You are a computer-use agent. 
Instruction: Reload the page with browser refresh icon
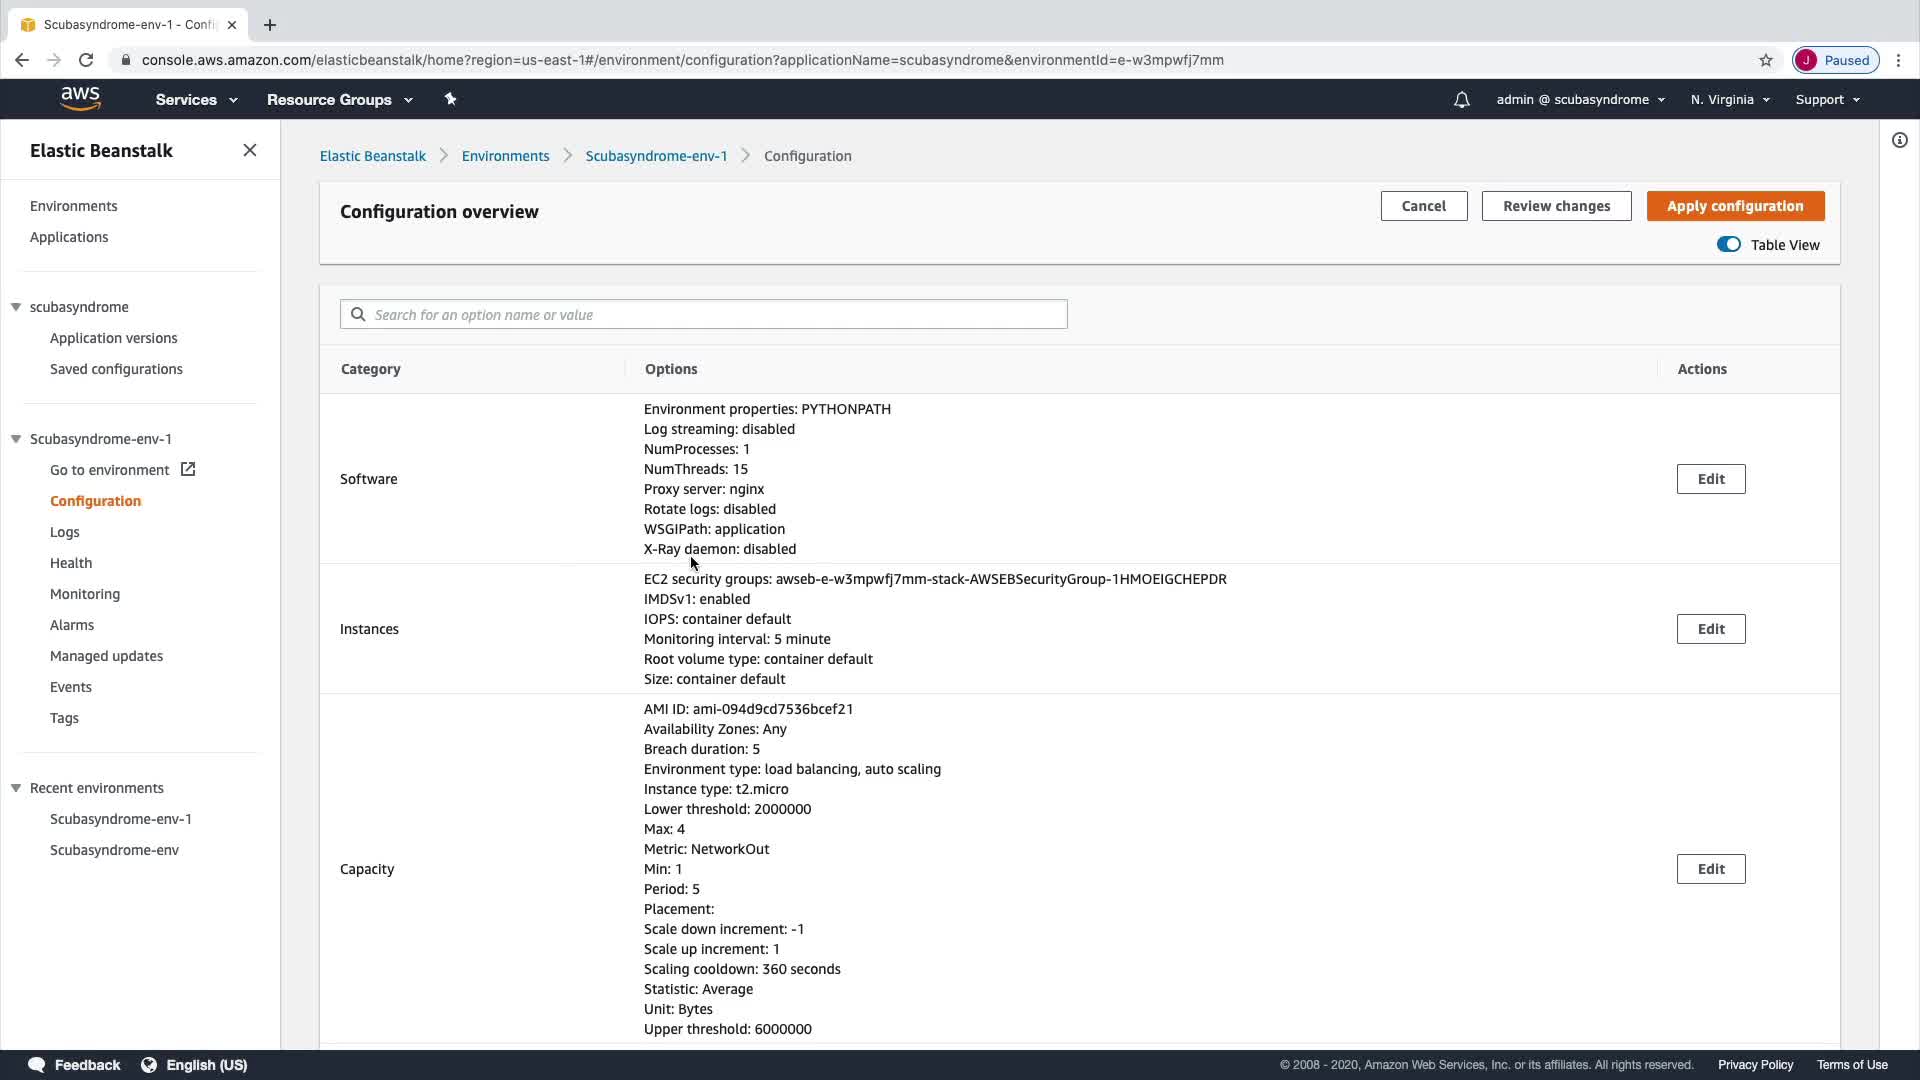[x=86, y=60]
